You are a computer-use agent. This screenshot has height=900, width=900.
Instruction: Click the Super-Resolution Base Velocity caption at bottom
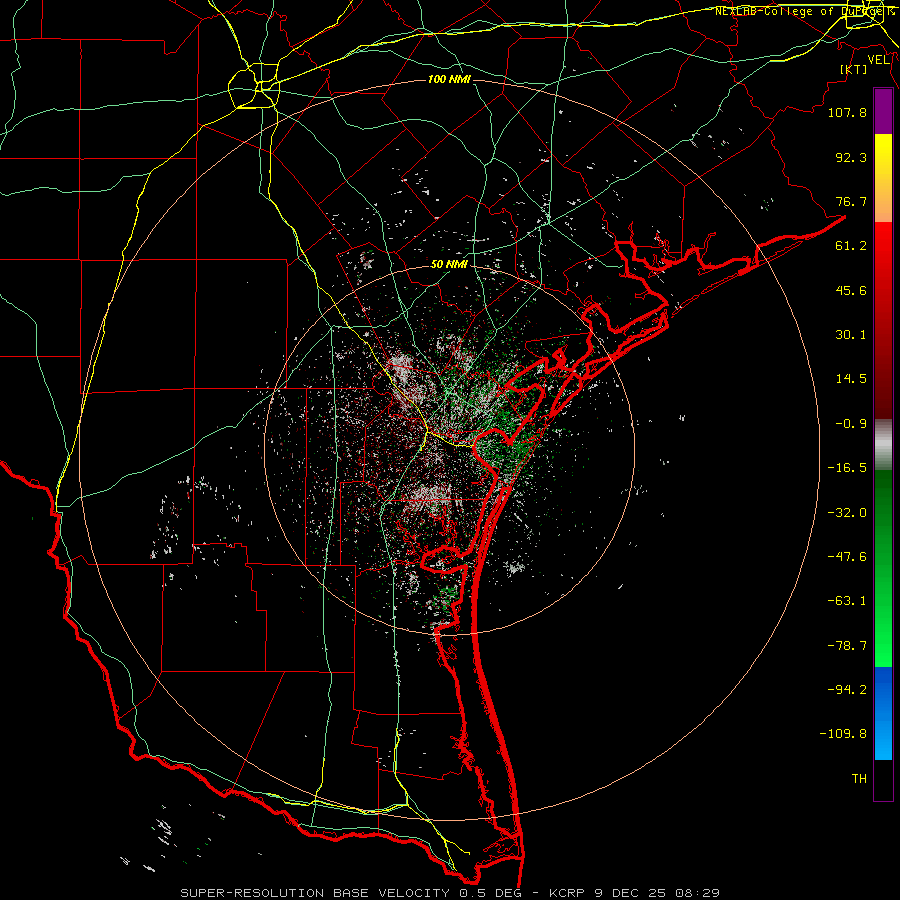(450, 893)
